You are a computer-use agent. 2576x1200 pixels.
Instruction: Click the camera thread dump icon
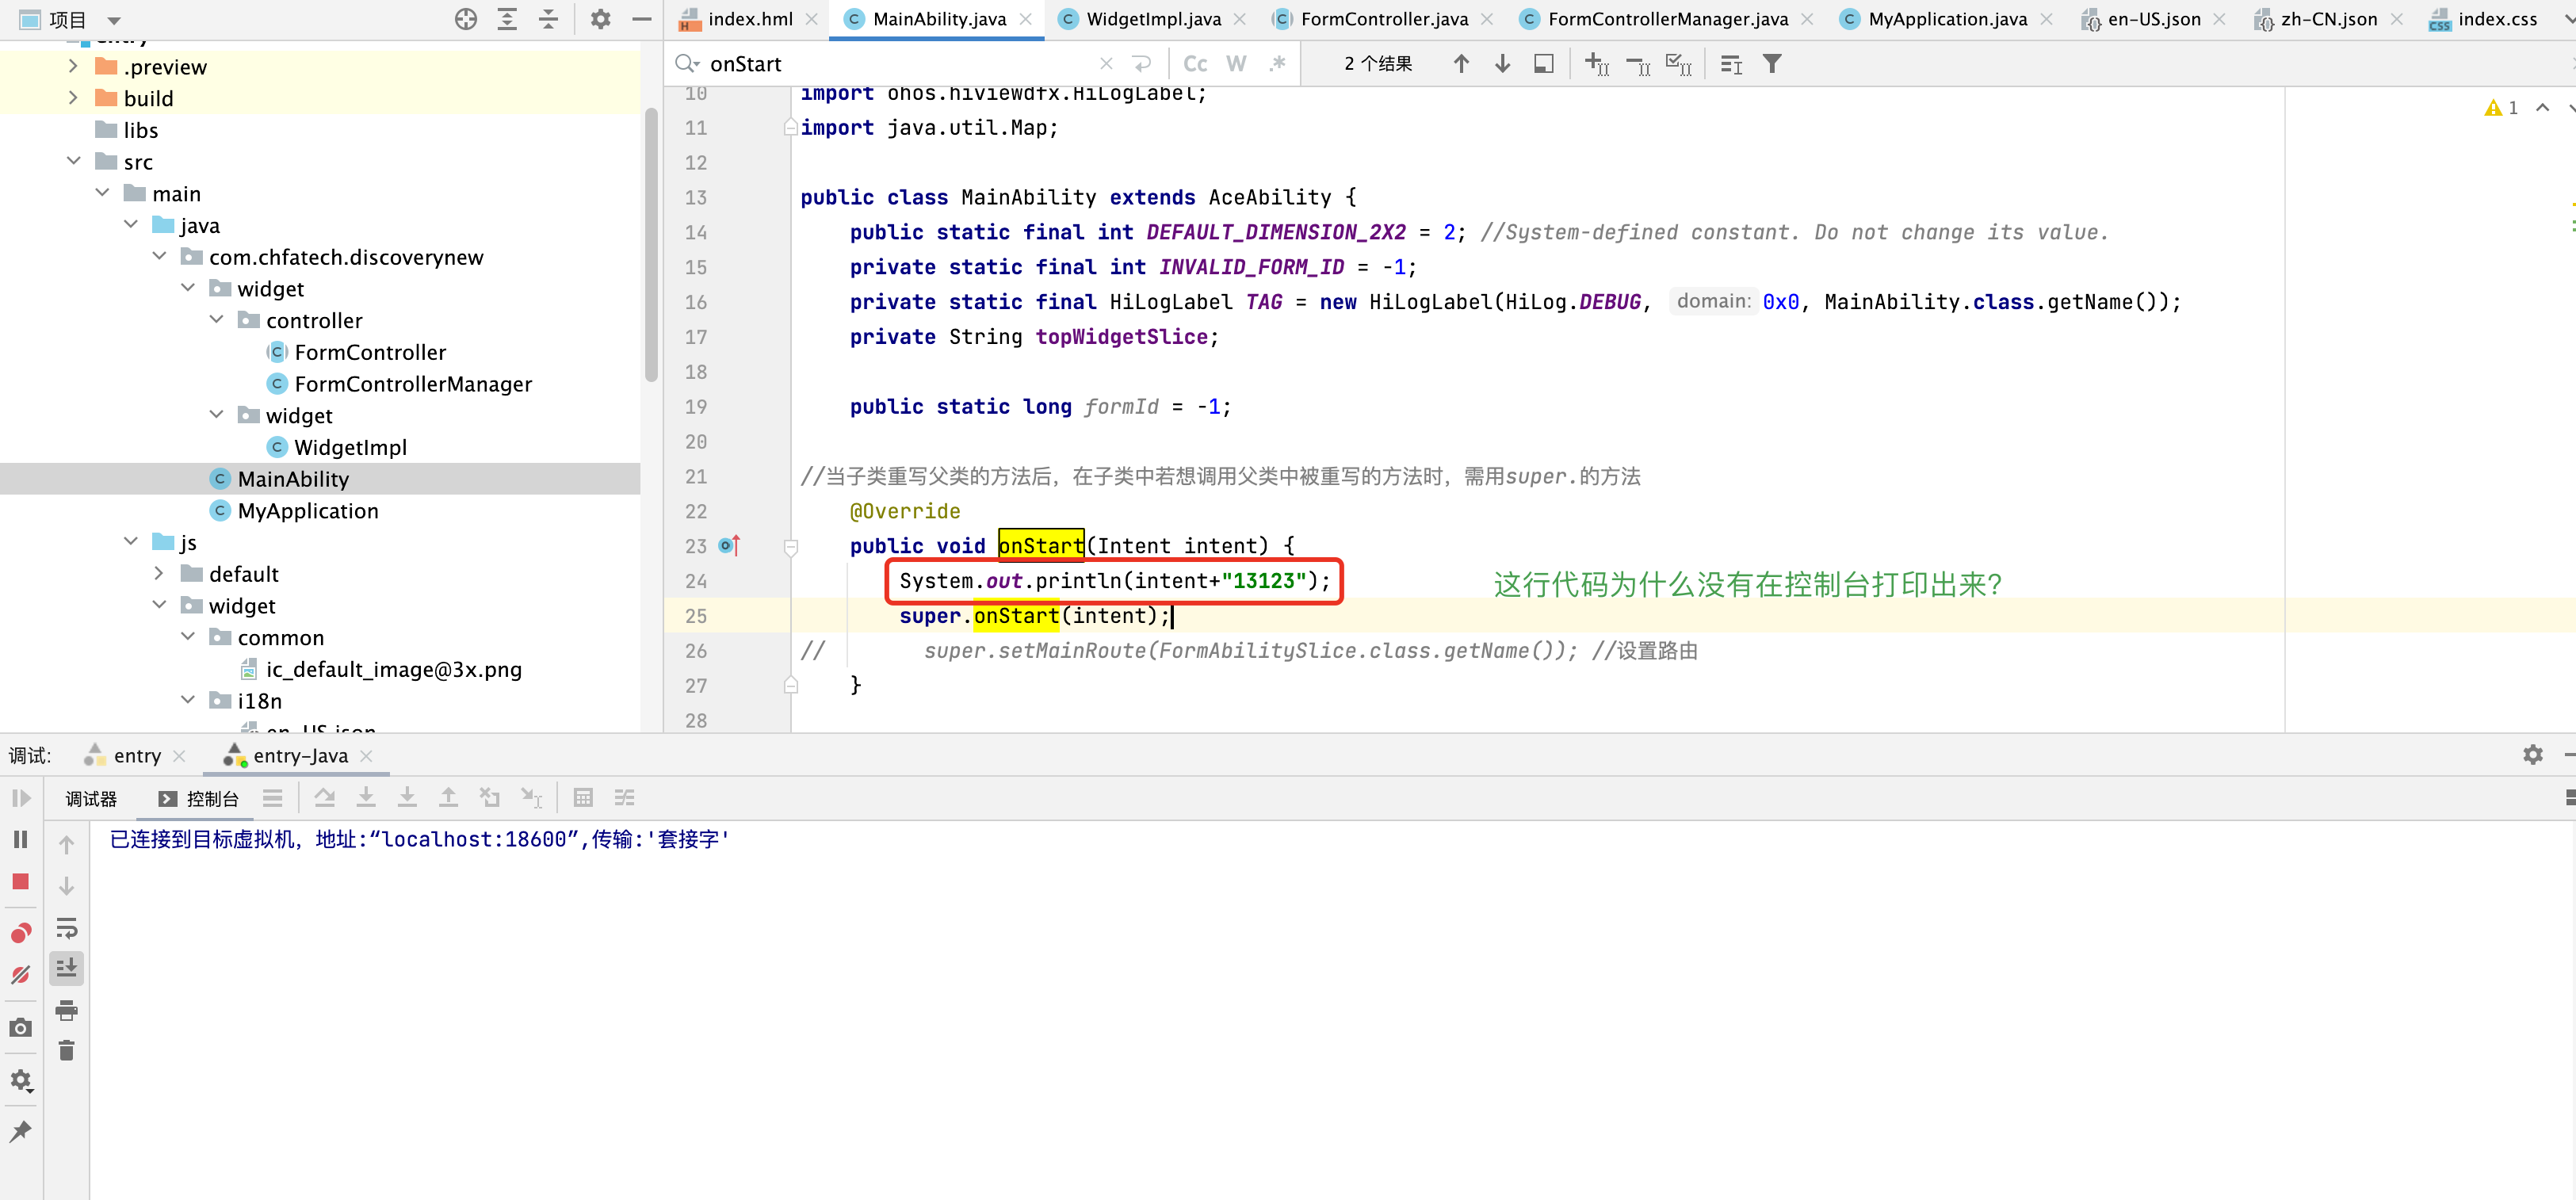coord(21,1028)
